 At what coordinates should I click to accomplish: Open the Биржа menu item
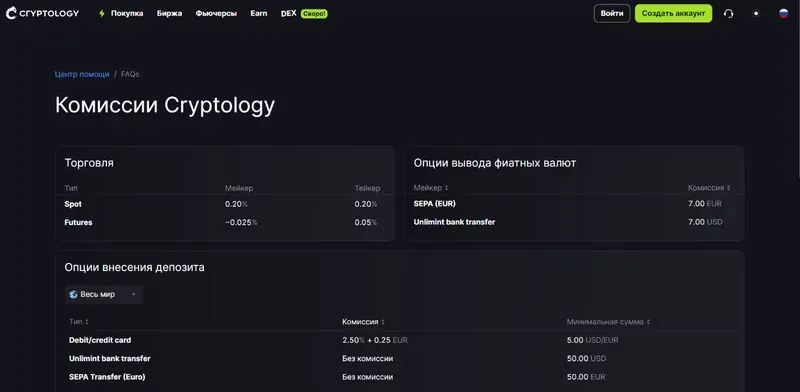click(169, 14)
